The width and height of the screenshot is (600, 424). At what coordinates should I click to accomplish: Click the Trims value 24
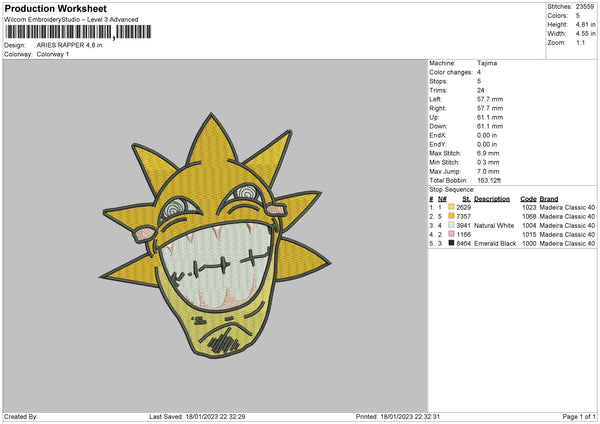481,90
